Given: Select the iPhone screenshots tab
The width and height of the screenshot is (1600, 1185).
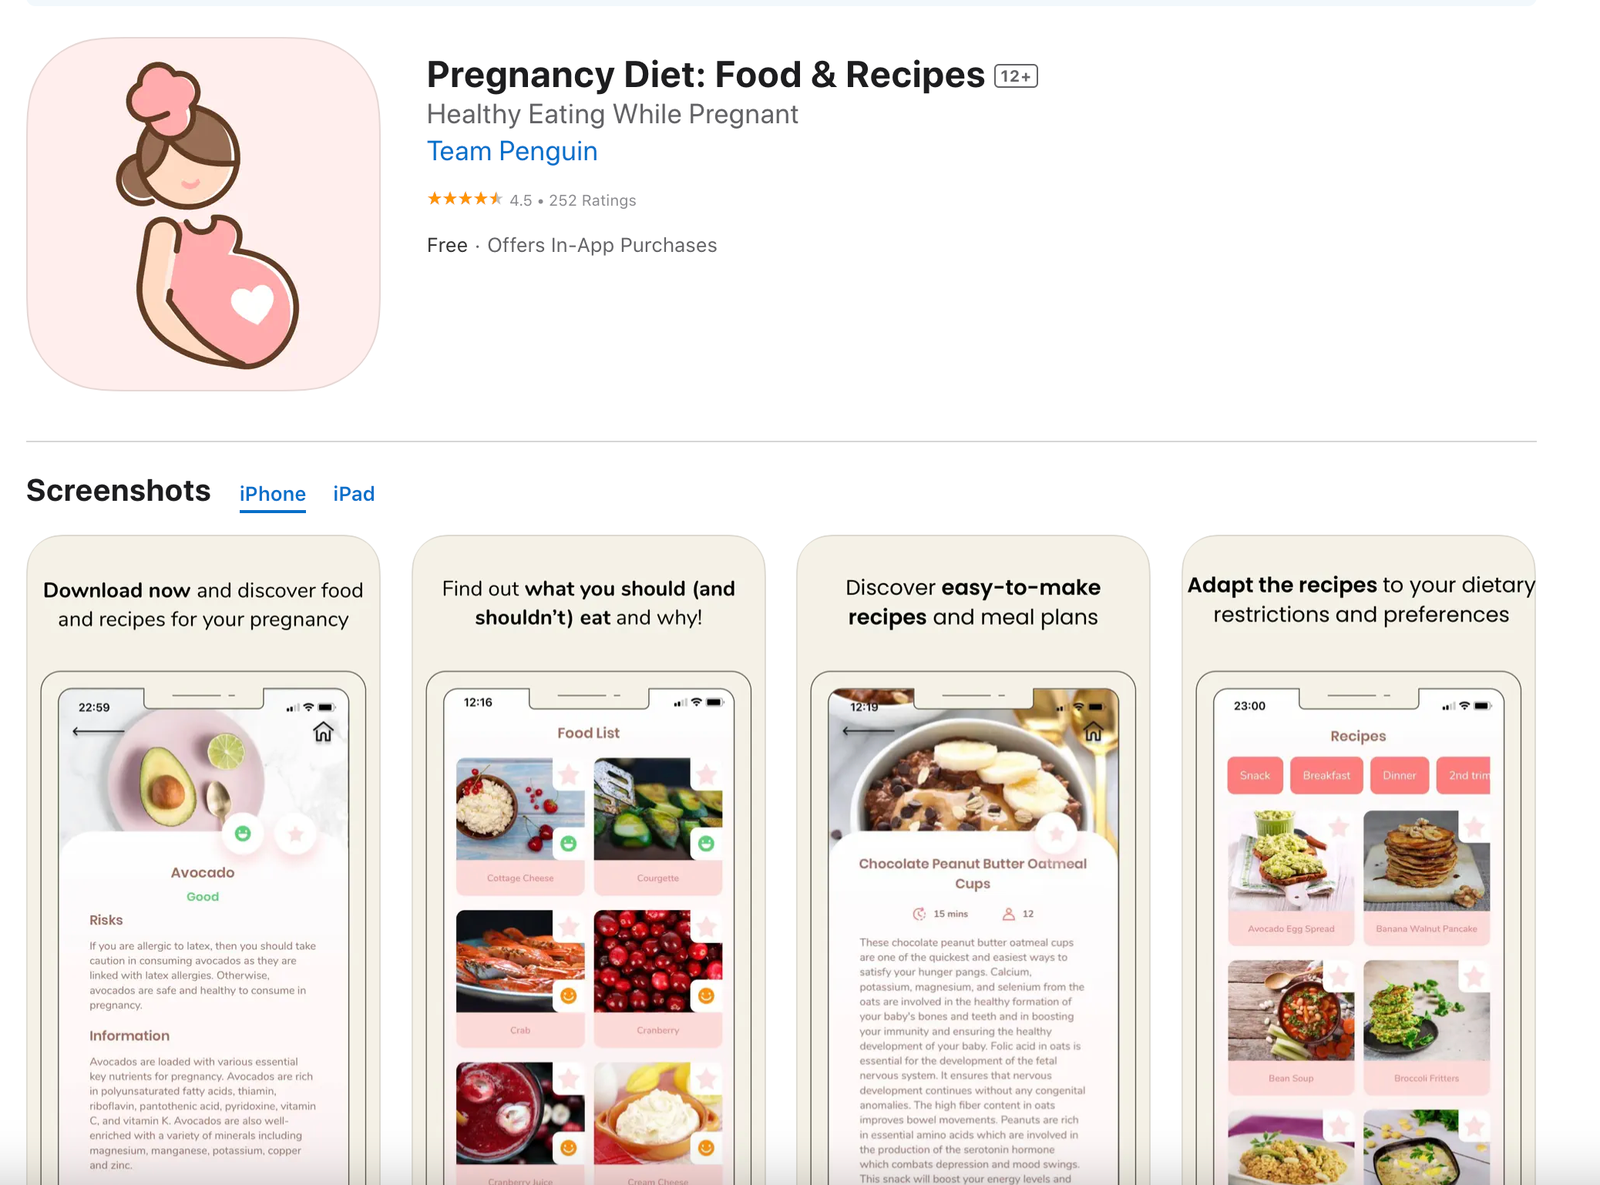Looking at the screenshot, I should (x=272, y=494).
